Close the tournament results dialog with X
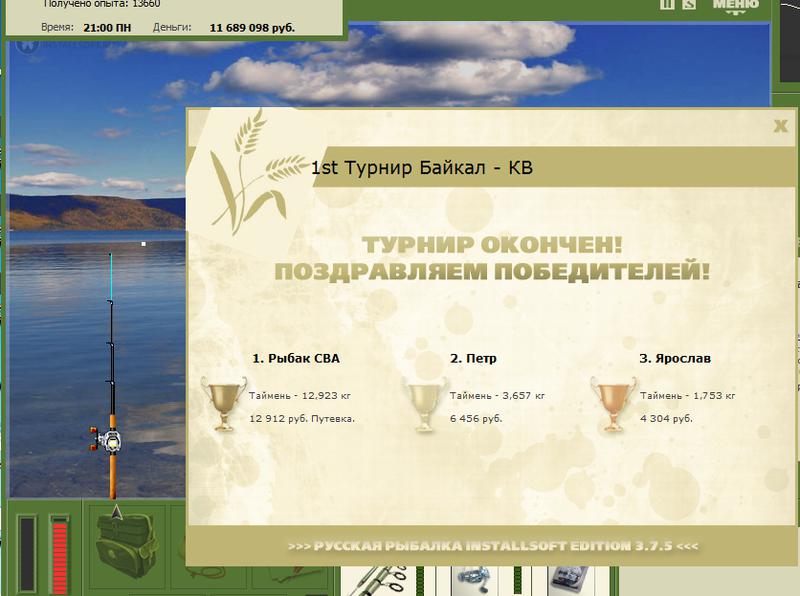The height and width of the screenshot is (596, 800). 780,126
